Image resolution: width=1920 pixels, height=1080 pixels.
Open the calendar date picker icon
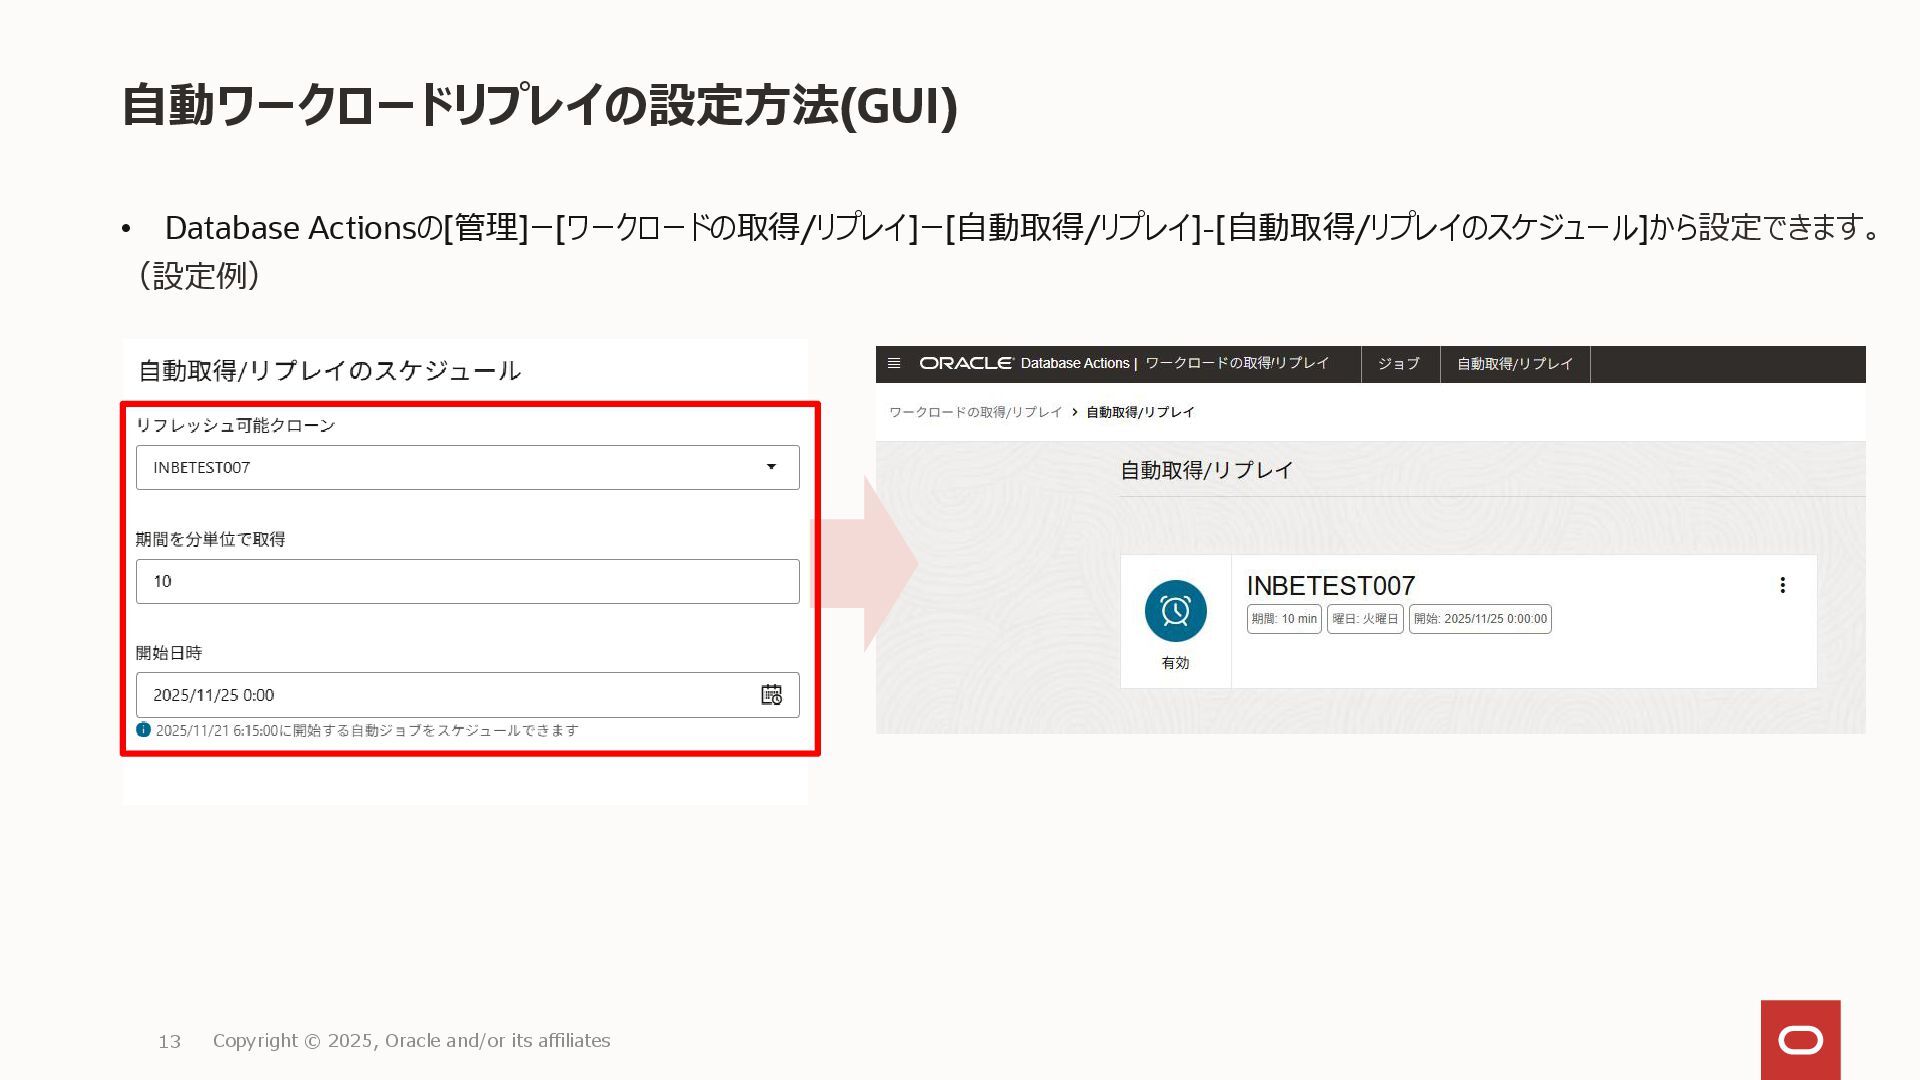point(771,695)
